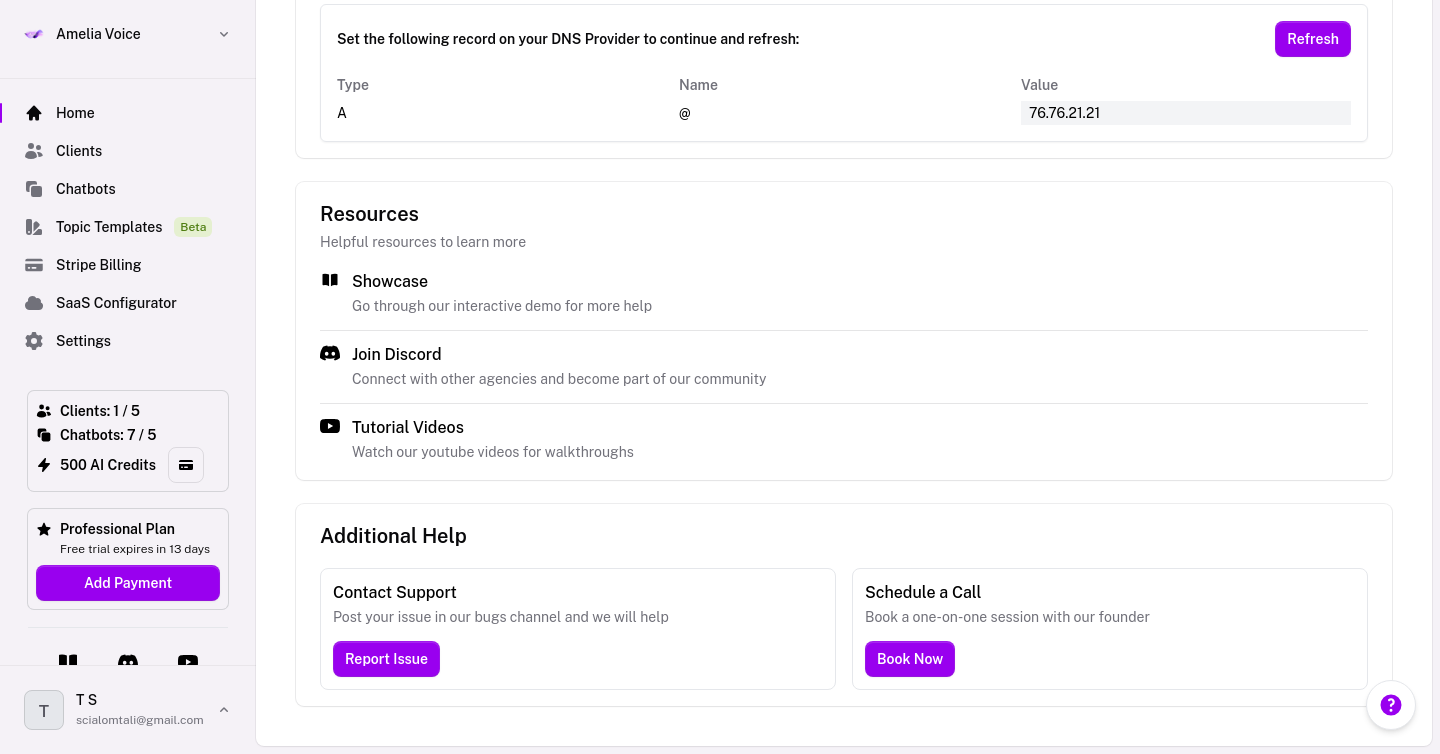Click the credit card icon beside AI Credits
Image resolution: width=1440 pixels, height=754 pixels.
[186, 465]
